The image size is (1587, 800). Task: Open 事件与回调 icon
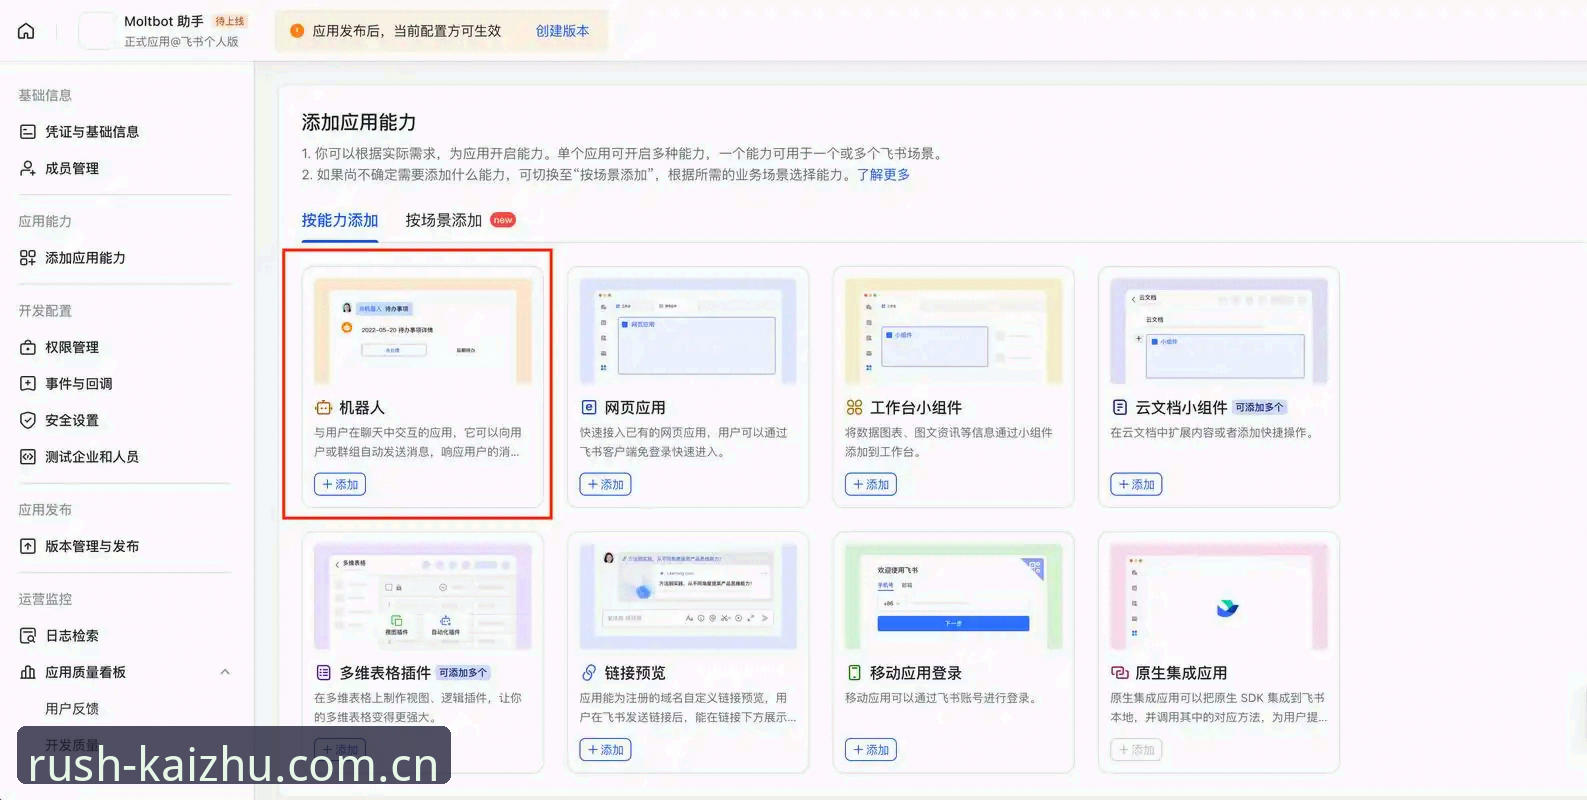(x=28, y=383)
